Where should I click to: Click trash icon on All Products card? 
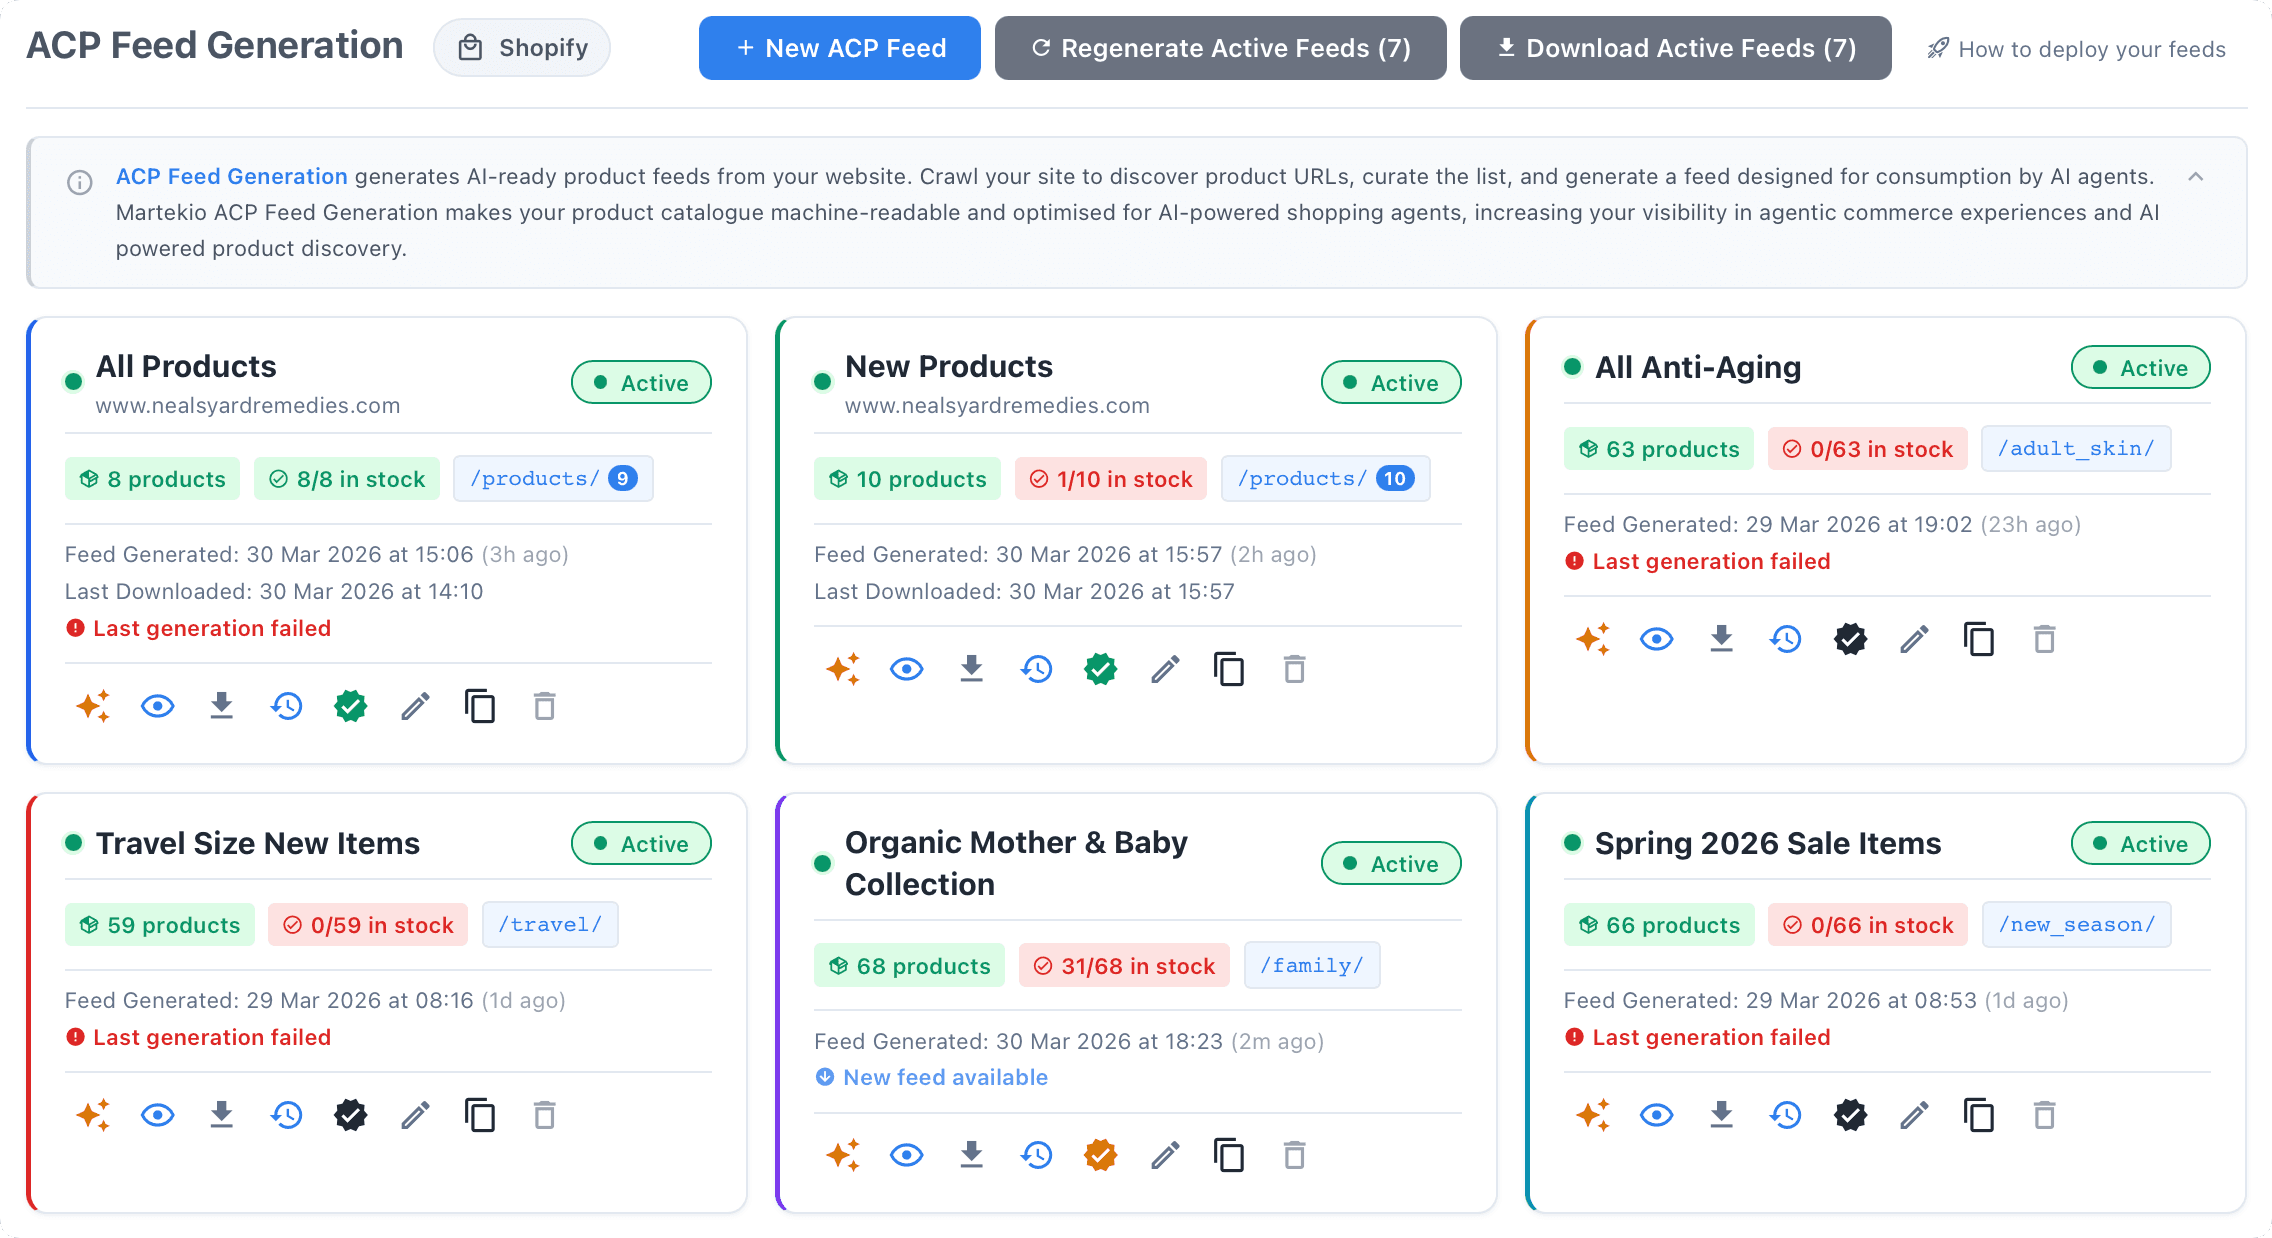pos(544,707)
